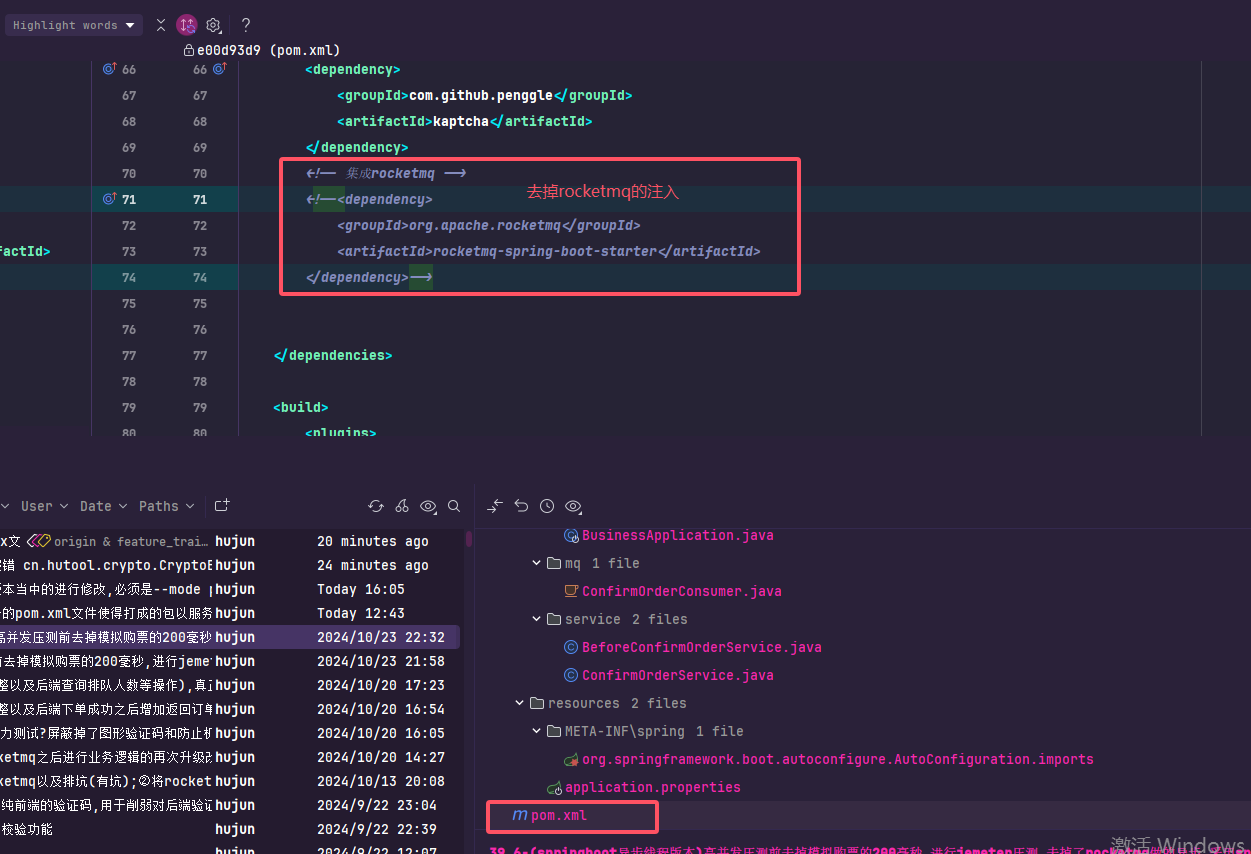Screen dimensions: 1251x854
Task: Open diff viewer help question mark
Action: (246, 25)
